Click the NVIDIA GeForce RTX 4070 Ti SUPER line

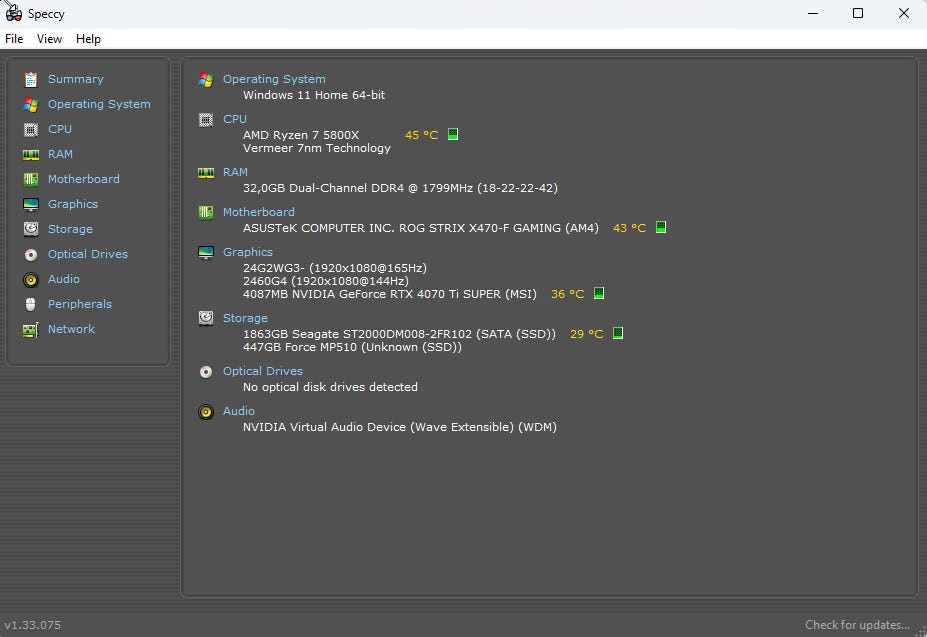[x=390, y=294]
